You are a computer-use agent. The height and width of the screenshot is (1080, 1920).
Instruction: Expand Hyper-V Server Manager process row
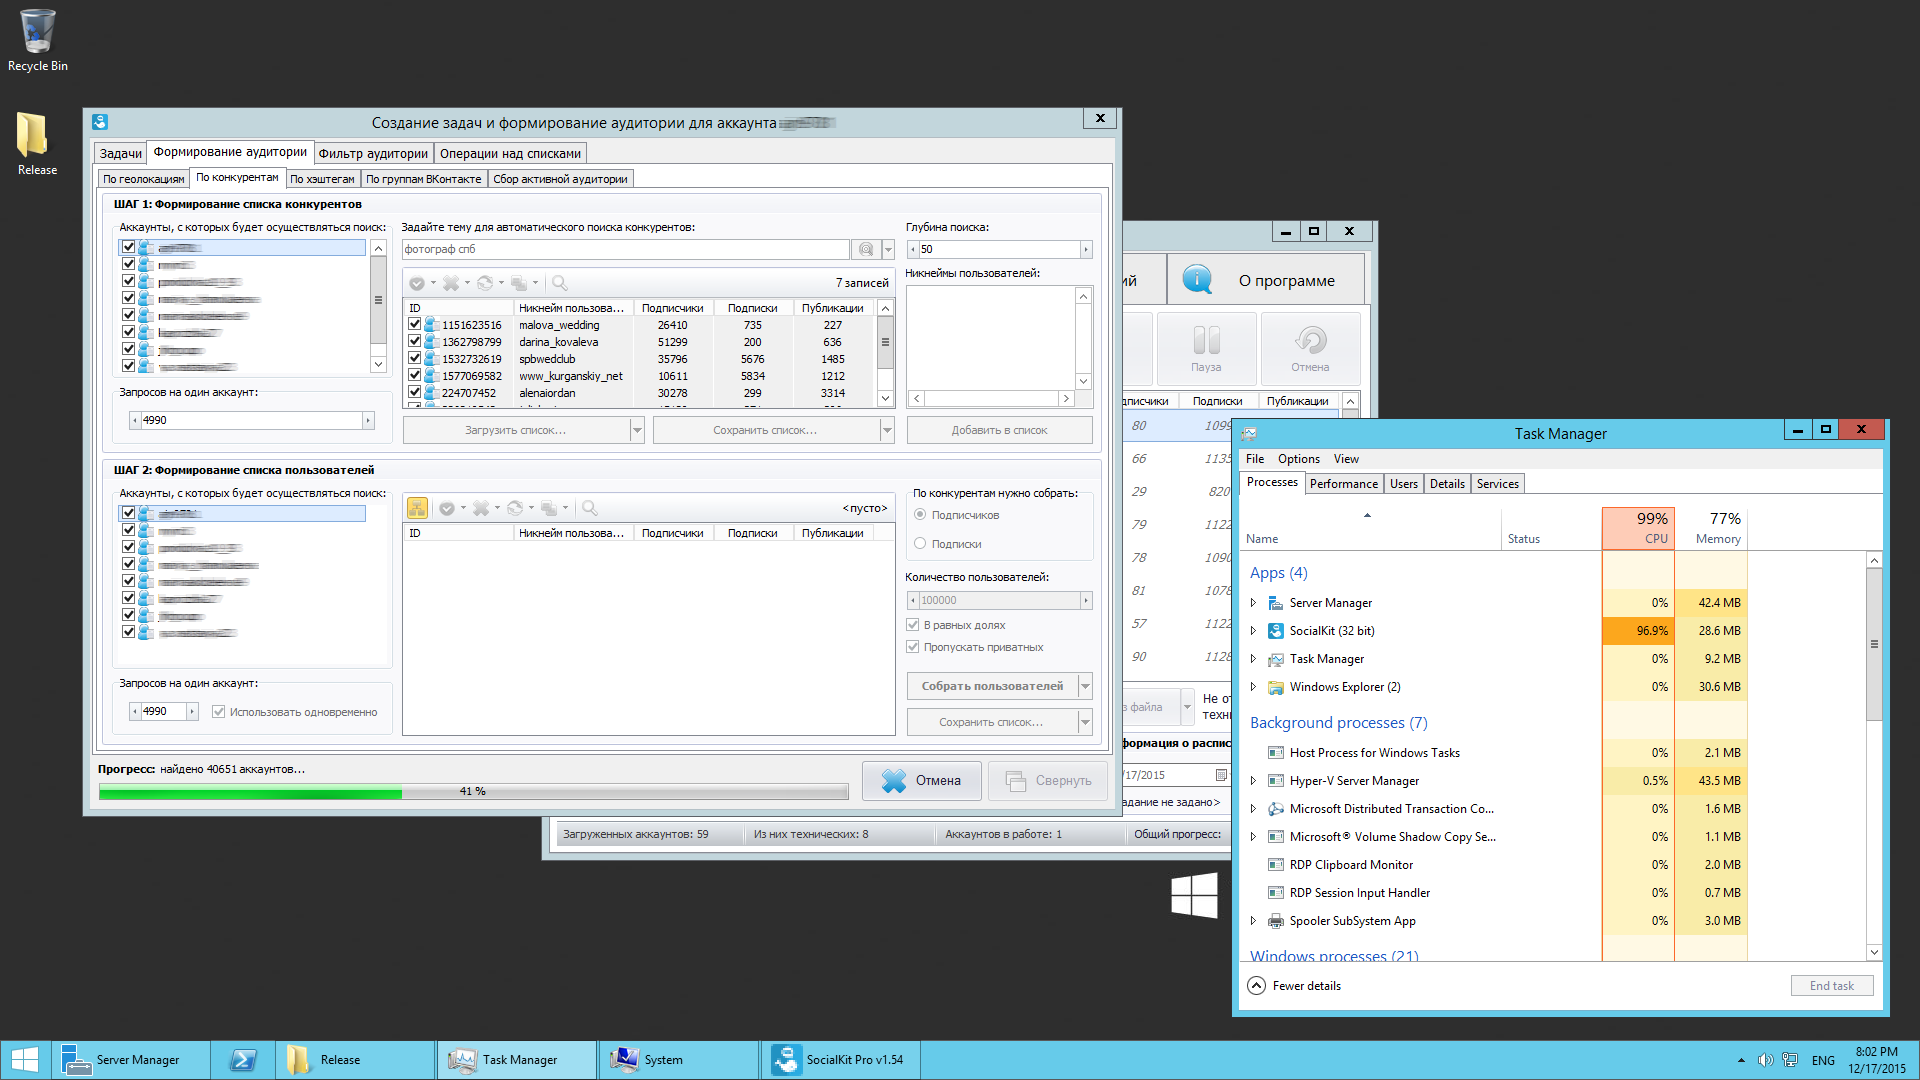(x=1253, y=781)
